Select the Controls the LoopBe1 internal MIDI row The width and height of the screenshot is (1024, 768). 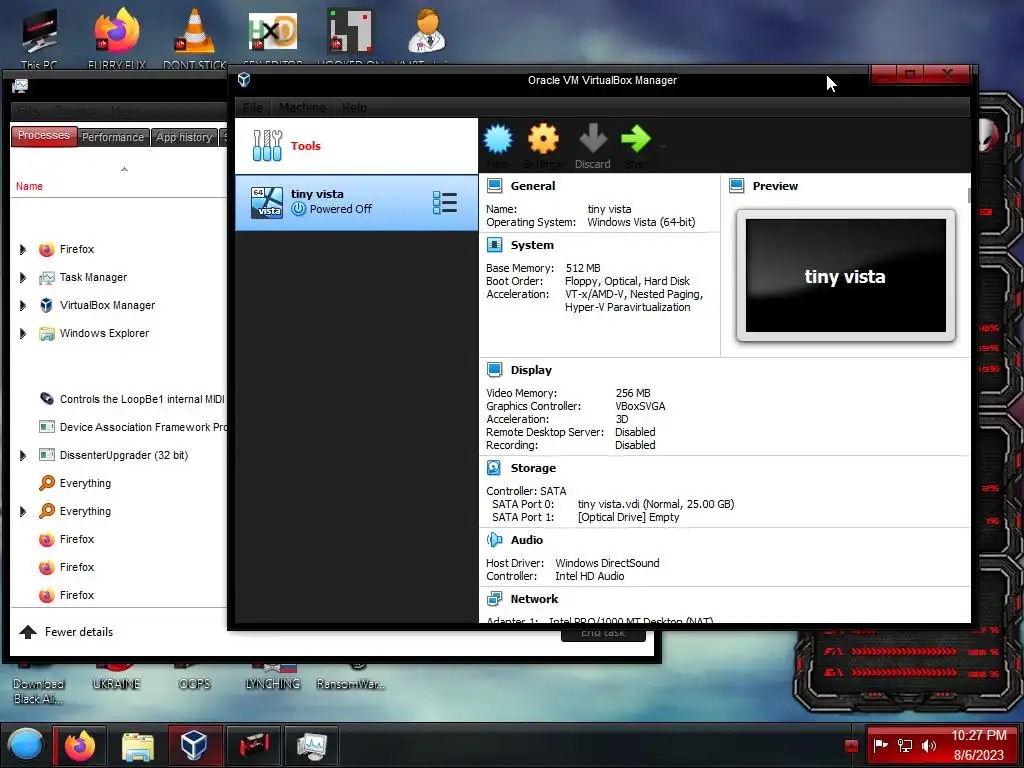[119, 399]
